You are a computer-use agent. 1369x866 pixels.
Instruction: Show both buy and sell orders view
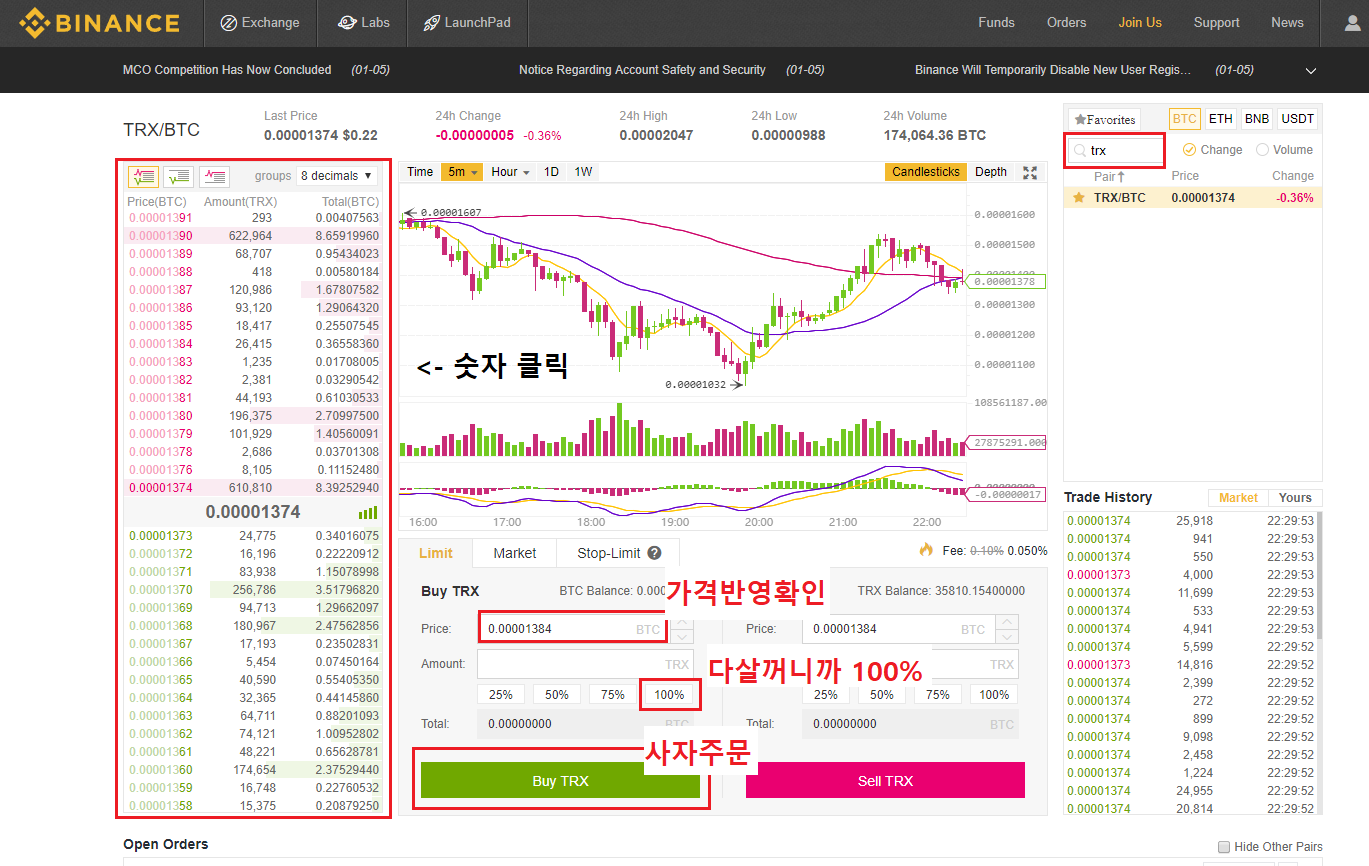[143, 177]
